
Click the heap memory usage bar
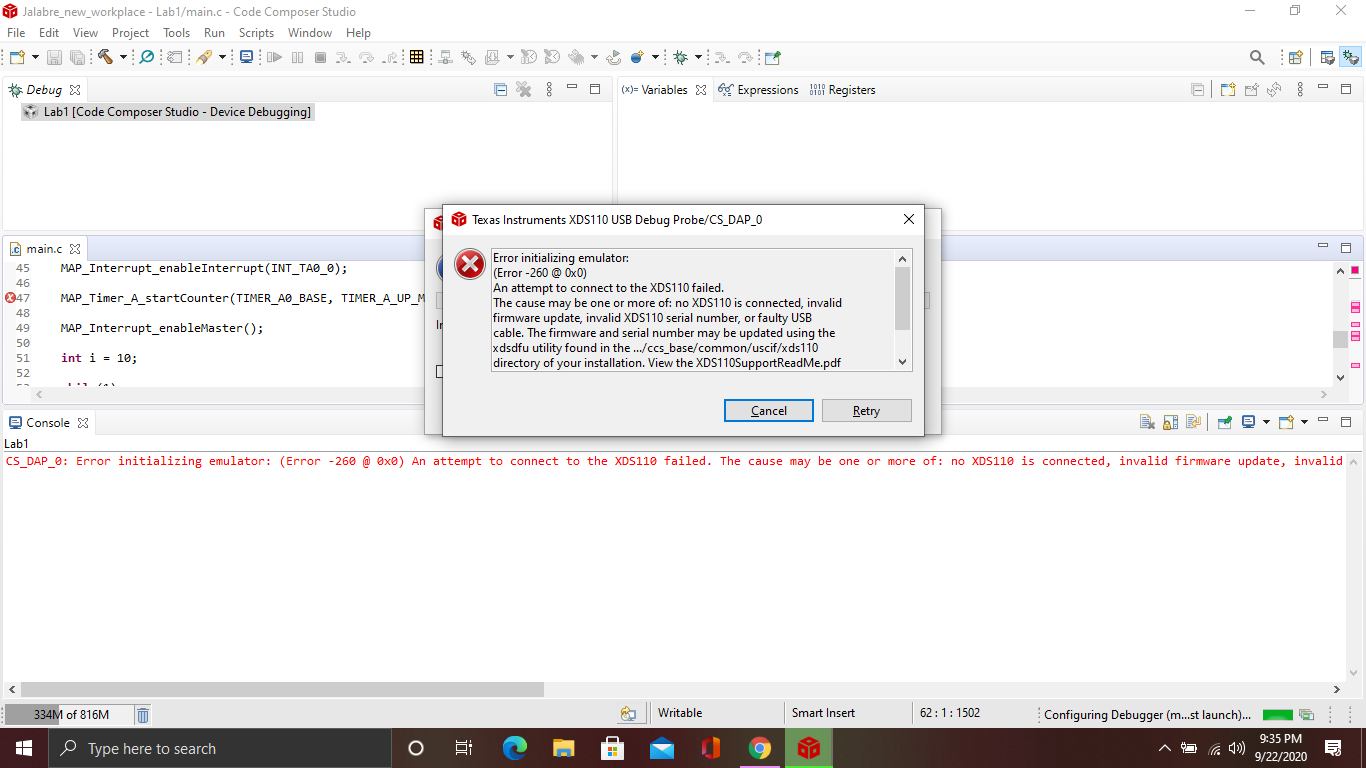pos(70,714)
